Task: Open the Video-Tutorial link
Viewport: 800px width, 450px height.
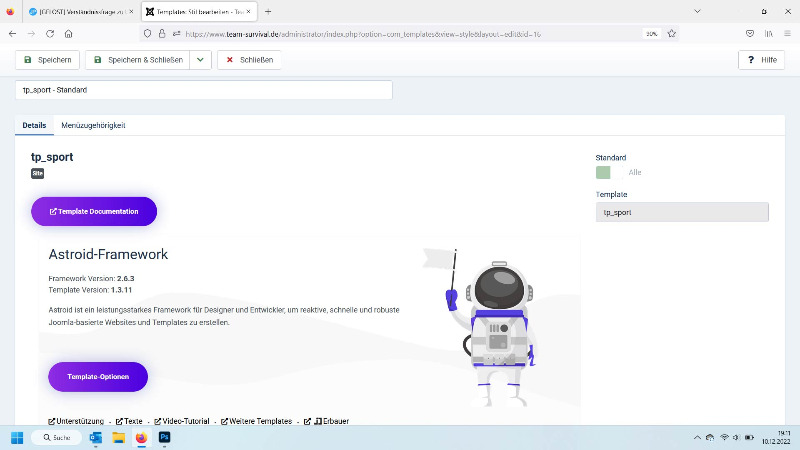Action: click(182, 421)
